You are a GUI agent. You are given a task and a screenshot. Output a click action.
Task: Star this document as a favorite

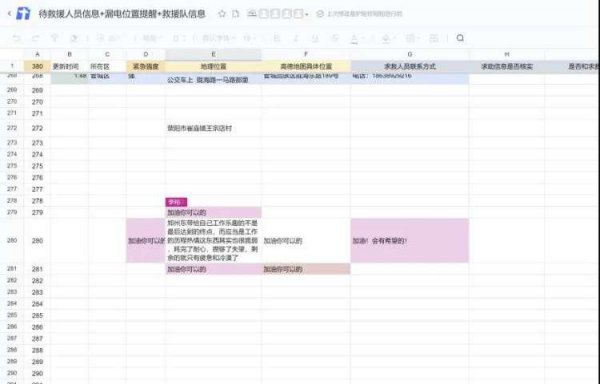coord(222,14)
